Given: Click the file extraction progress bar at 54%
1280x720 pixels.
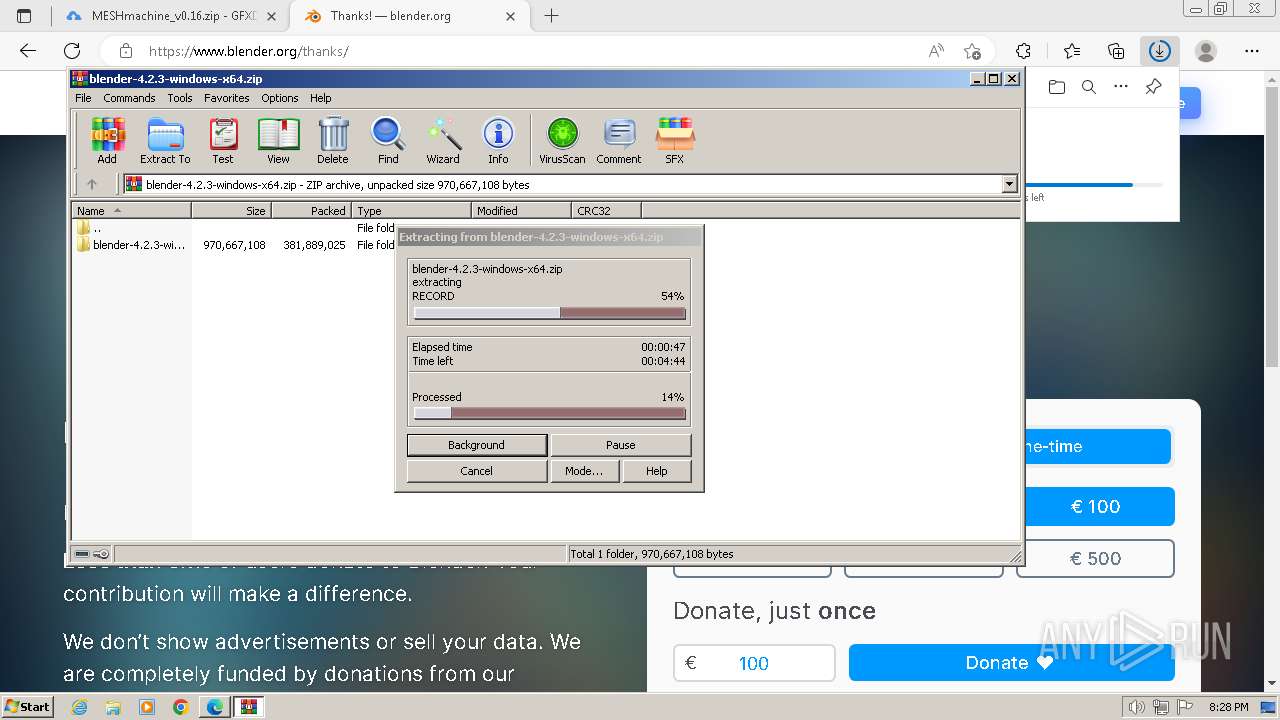Looking at the screenshot, I should click(x=549, y=313).
